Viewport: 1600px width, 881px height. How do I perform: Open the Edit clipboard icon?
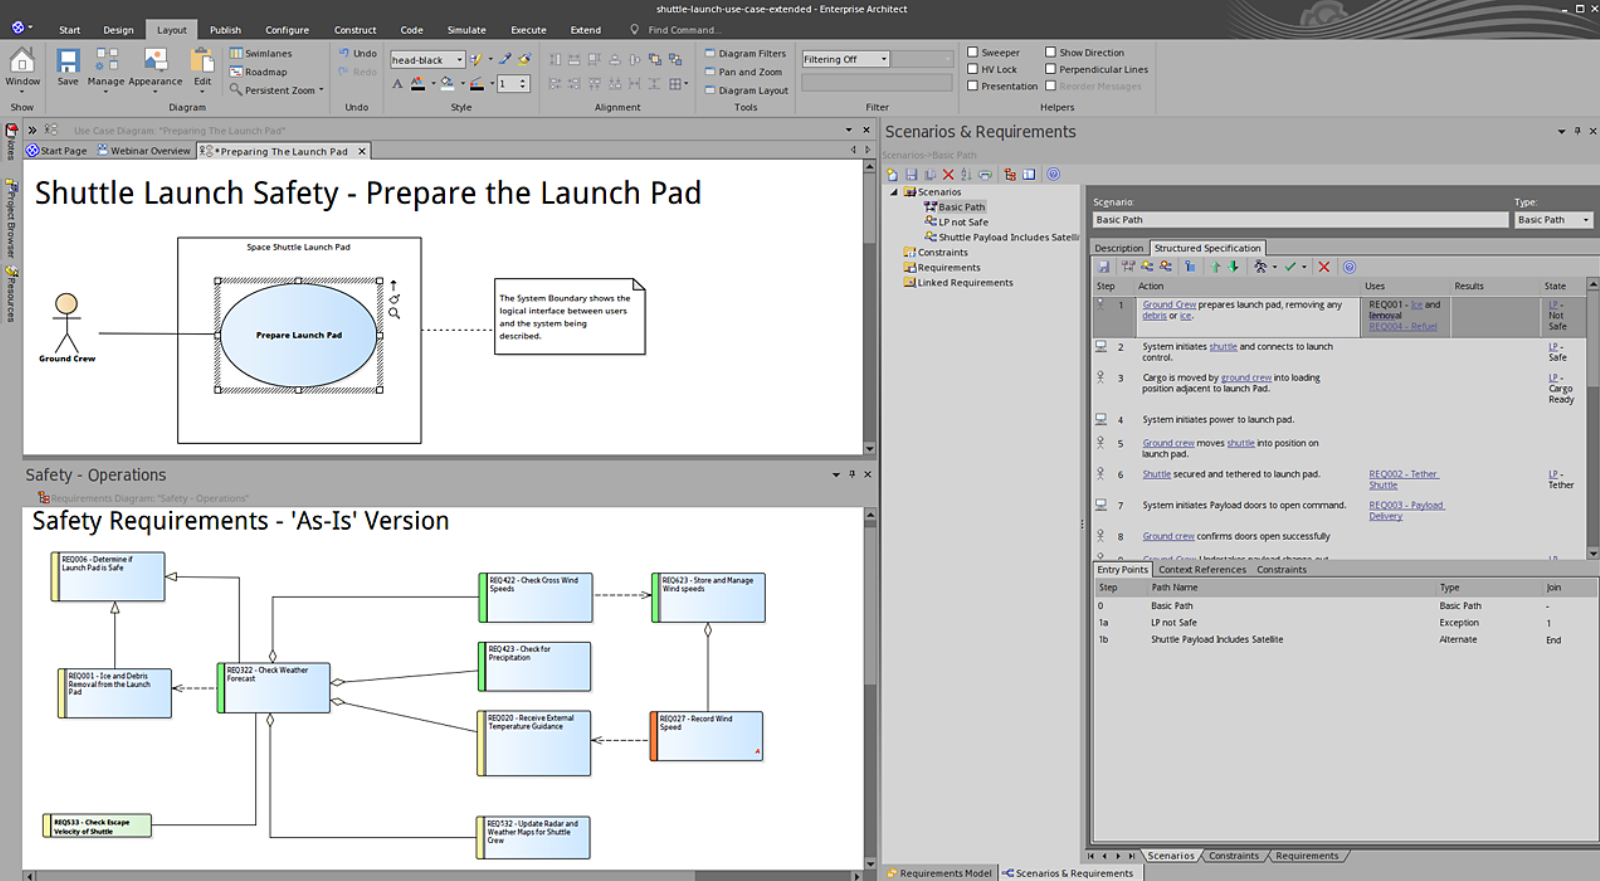click(x=202, y=61)
